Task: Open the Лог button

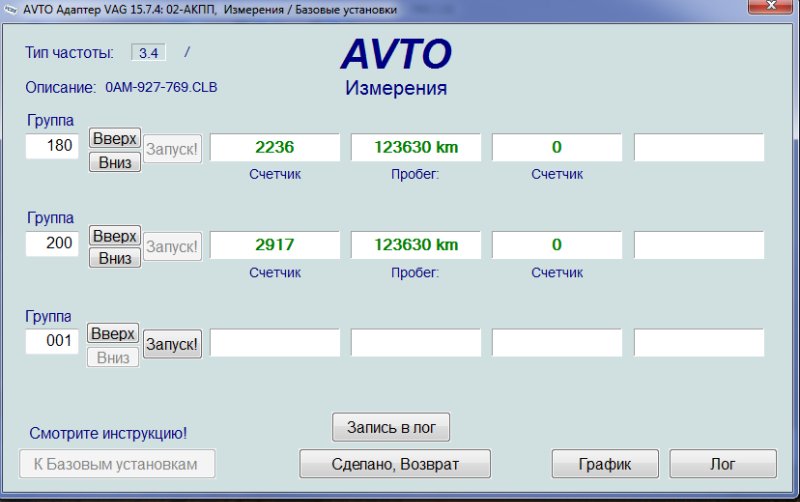Action: [723, 464]
